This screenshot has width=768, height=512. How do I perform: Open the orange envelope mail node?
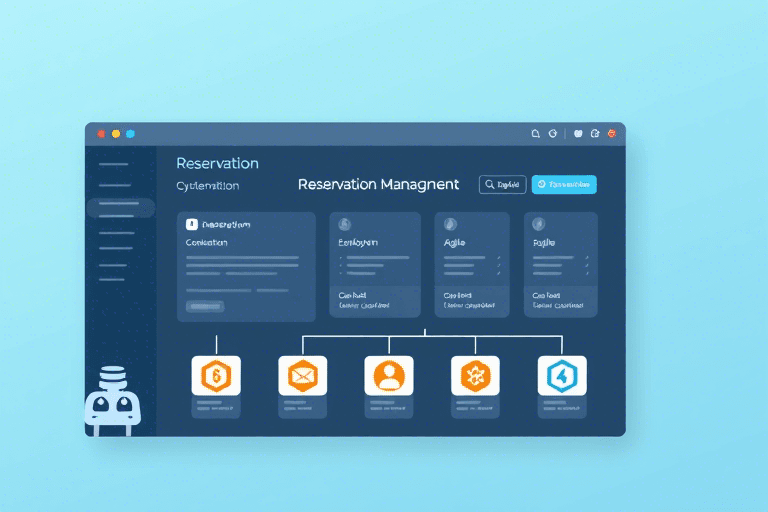302,376
